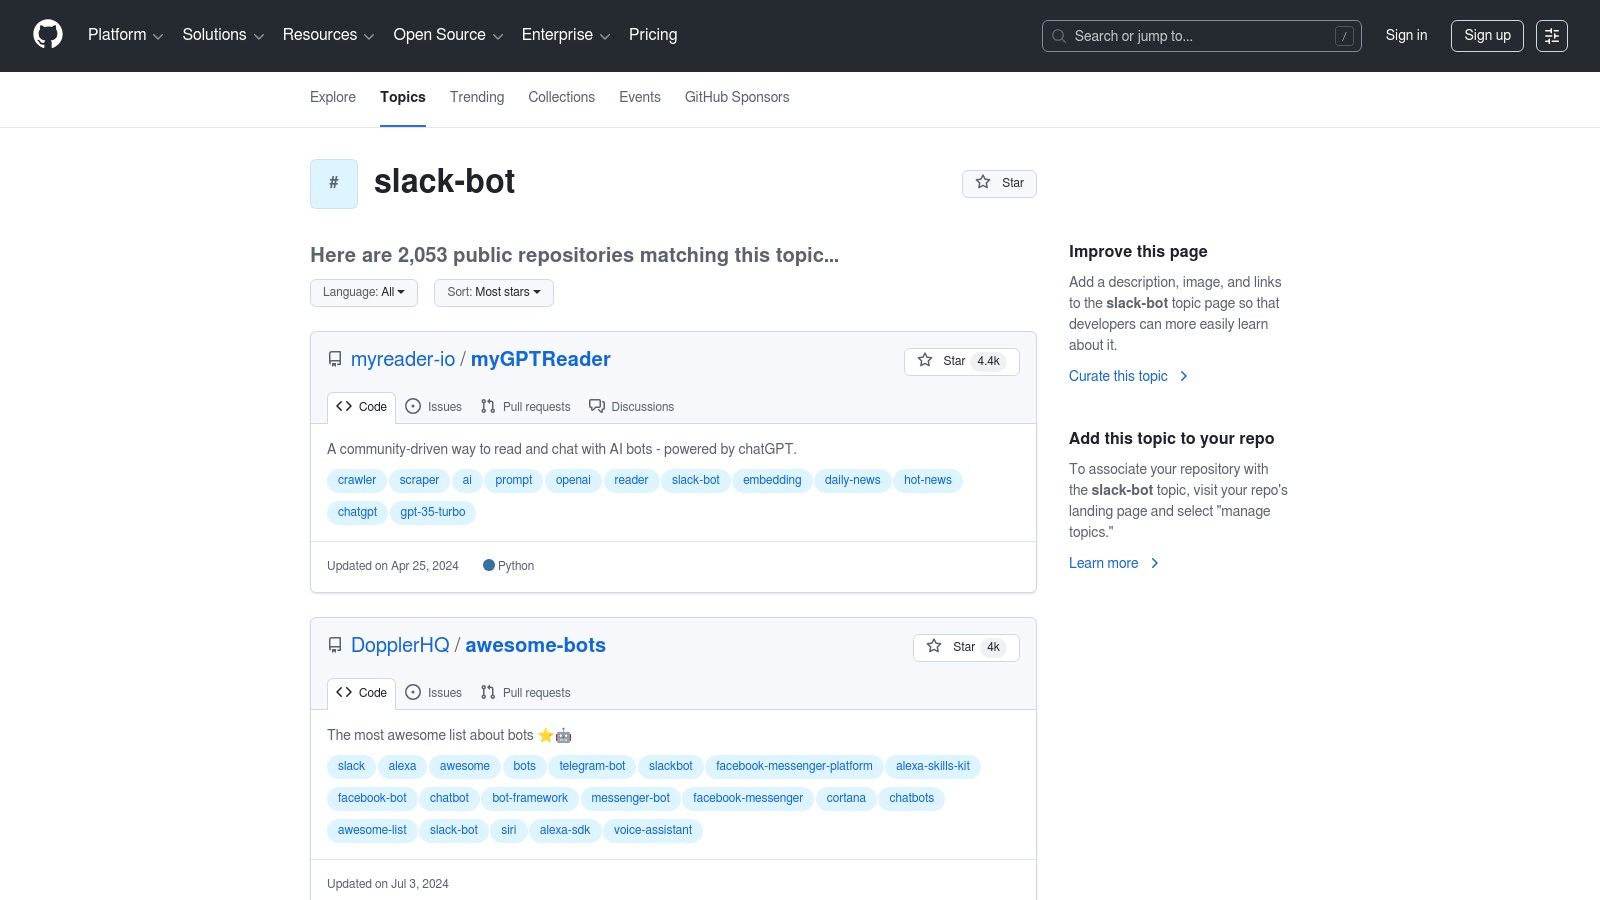Expand the Solutions menu
The width and height of the screenshot is (1600, 900).
pos(223,35)
